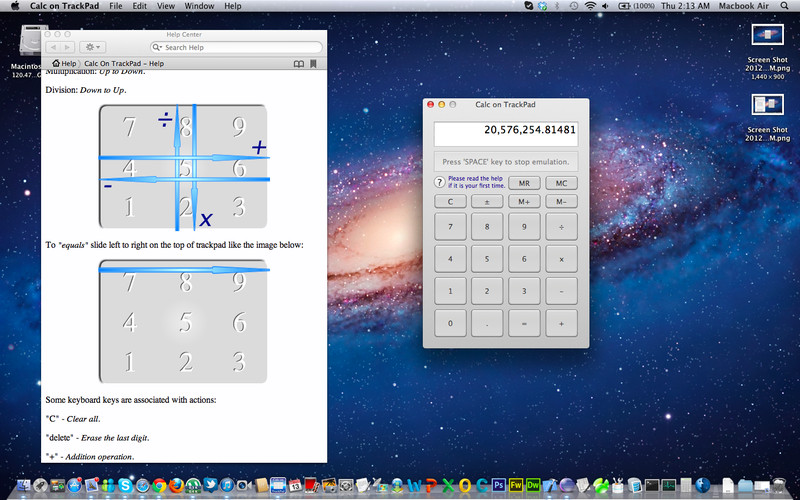Click the Wi-Fi status icon
Screen dimensions: 800x500
(590, 6)
